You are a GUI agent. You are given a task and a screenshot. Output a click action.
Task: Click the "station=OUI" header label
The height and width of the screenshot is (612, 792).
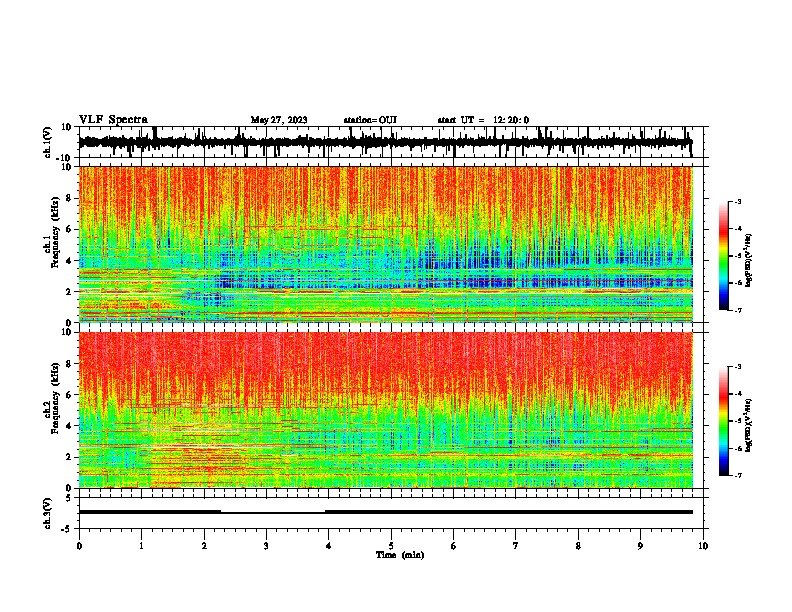(370, 120)
